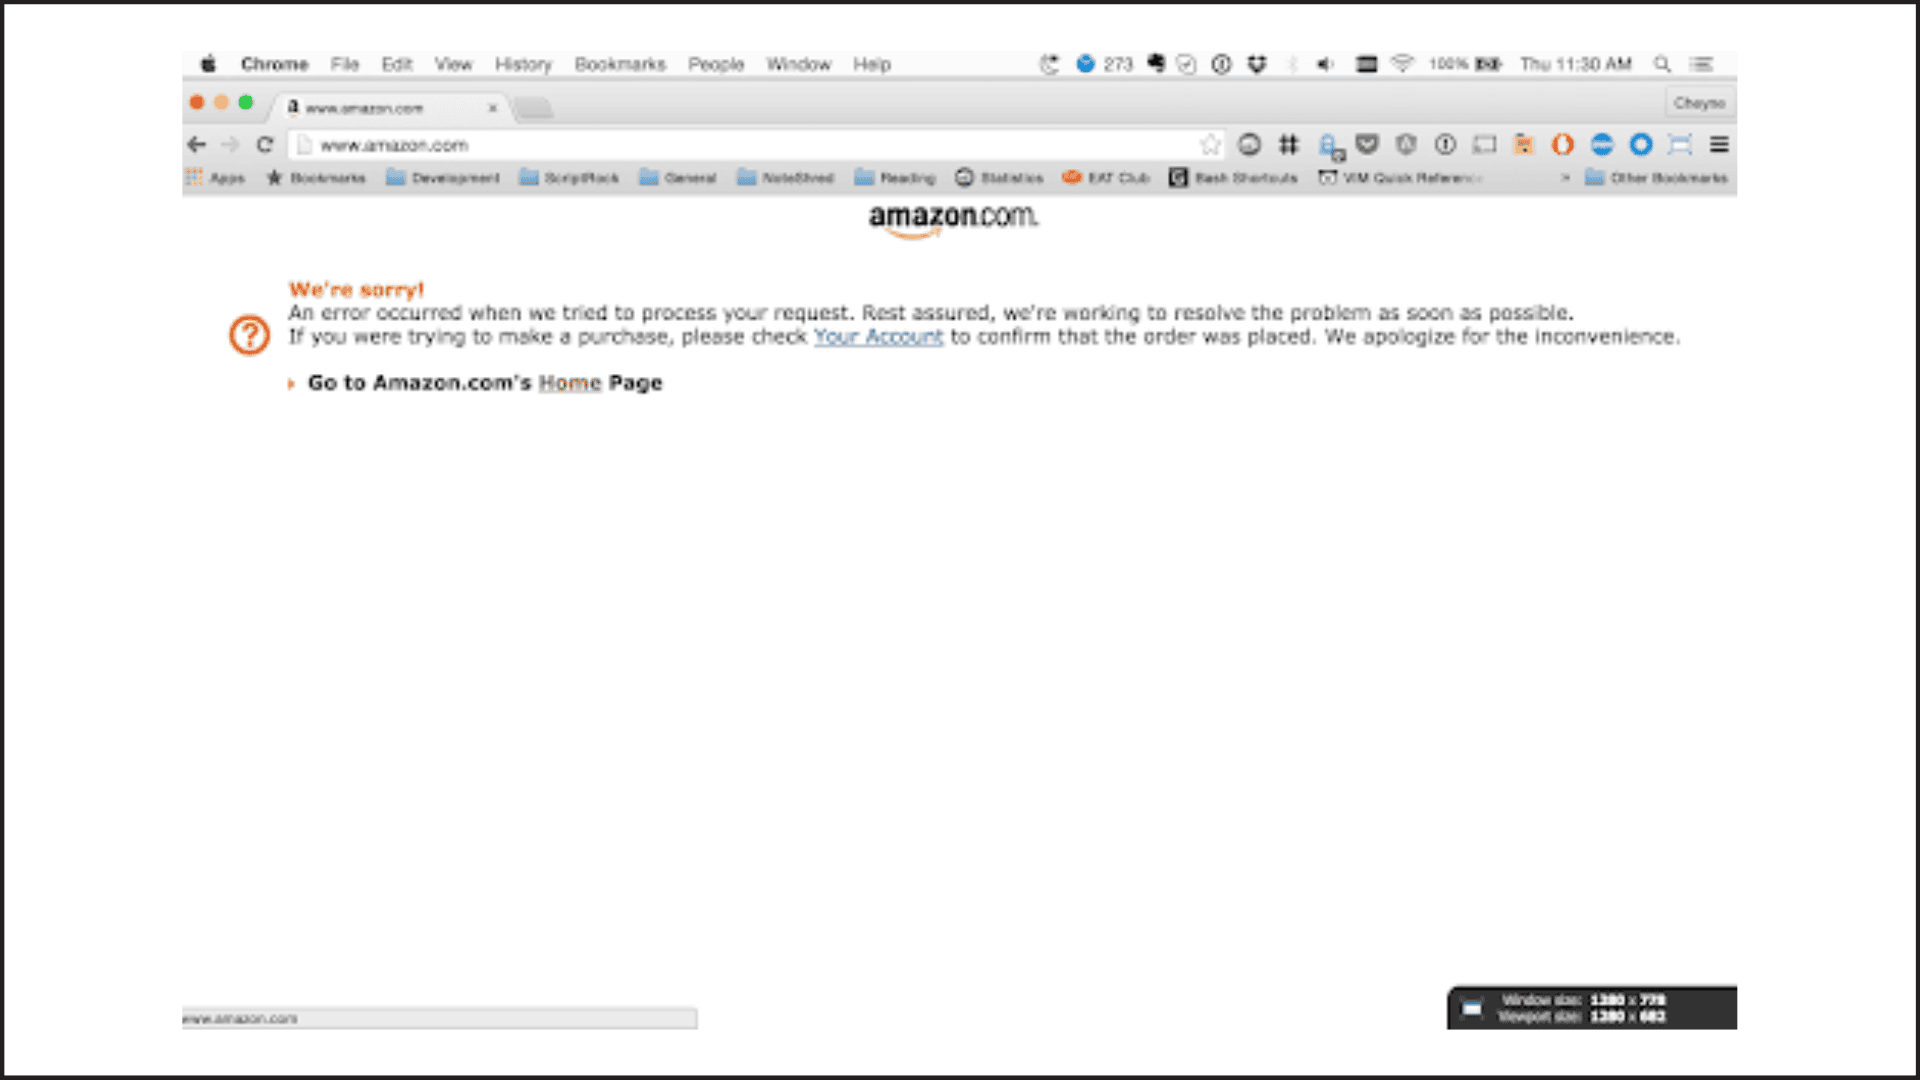The image size is (1920, 1080).
Task: Expand the Bookmarks folder in bookmarks bar
Action: tap(316, 178)
